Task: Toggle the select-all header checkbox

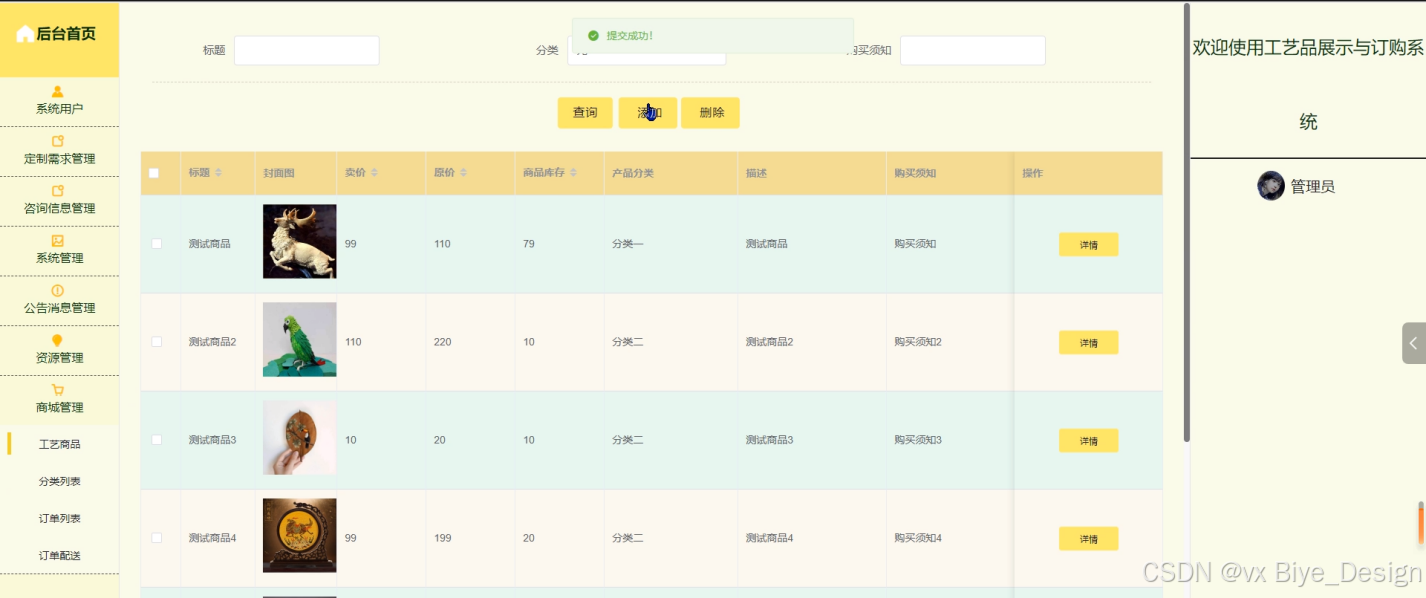Action: 154,173
